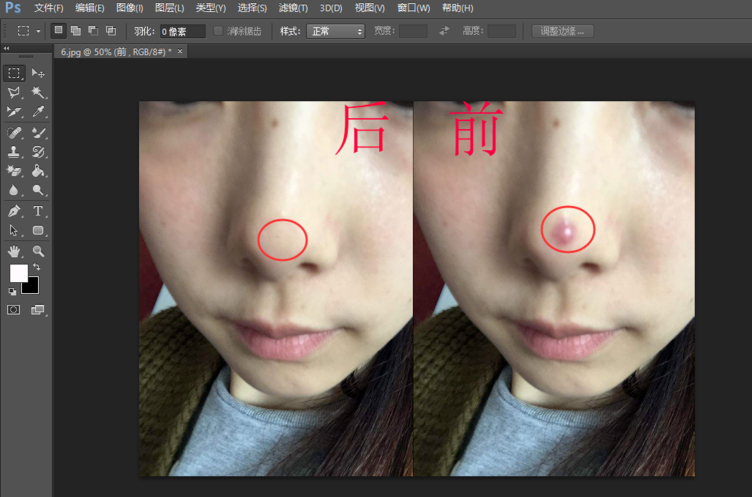Viewport: 752px width, 497px height.
Task: Enable the 消除锯齿 anti-alias checkbox
Action: click(219, 31)
